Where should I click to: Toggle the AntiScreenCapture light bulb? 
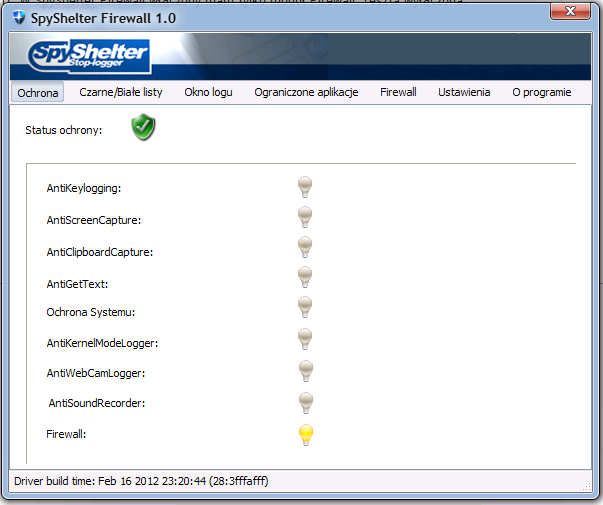pos(305,217)
